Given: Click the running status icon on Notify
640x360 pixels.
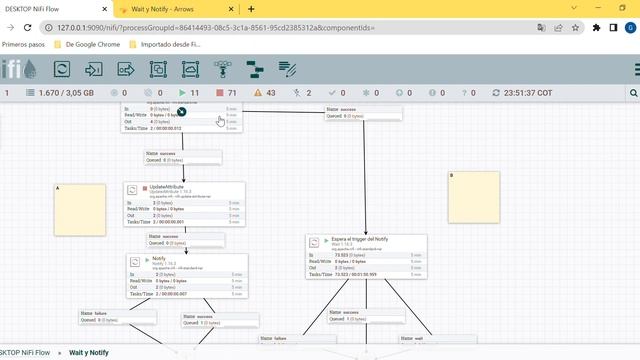Looking at the screenshot, I should [x=147, y=260].
